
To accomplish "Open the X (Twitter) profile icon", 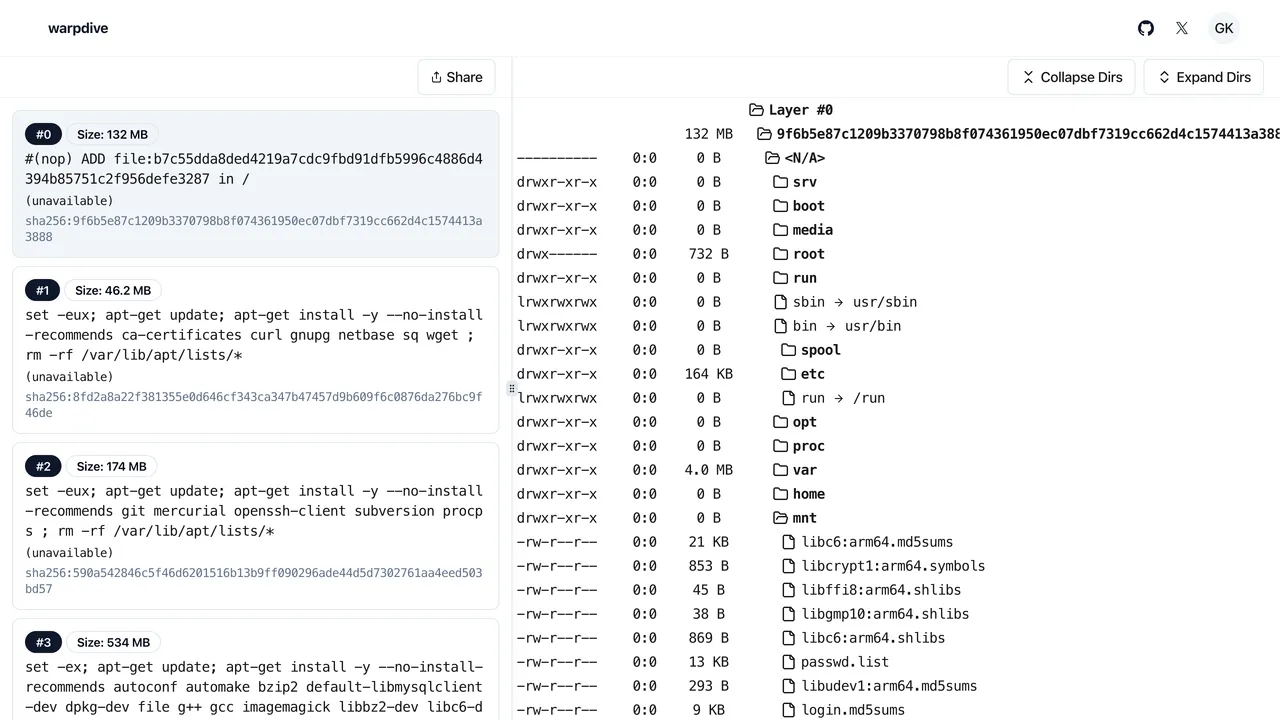I will [1181, 28].
